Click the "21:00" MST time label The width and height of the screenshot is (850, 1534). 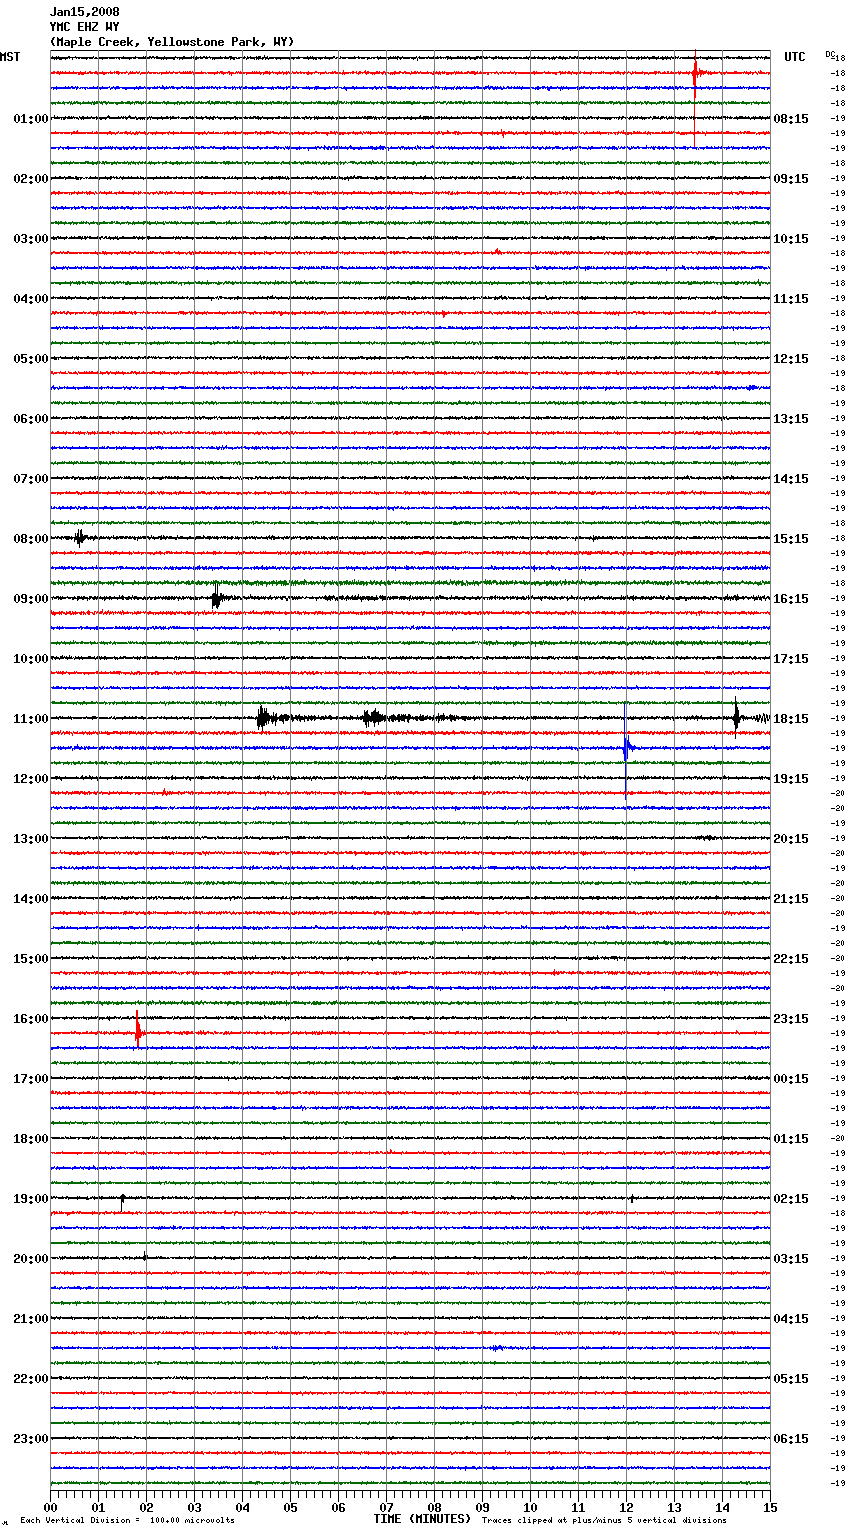click(x=30, y=1319)
